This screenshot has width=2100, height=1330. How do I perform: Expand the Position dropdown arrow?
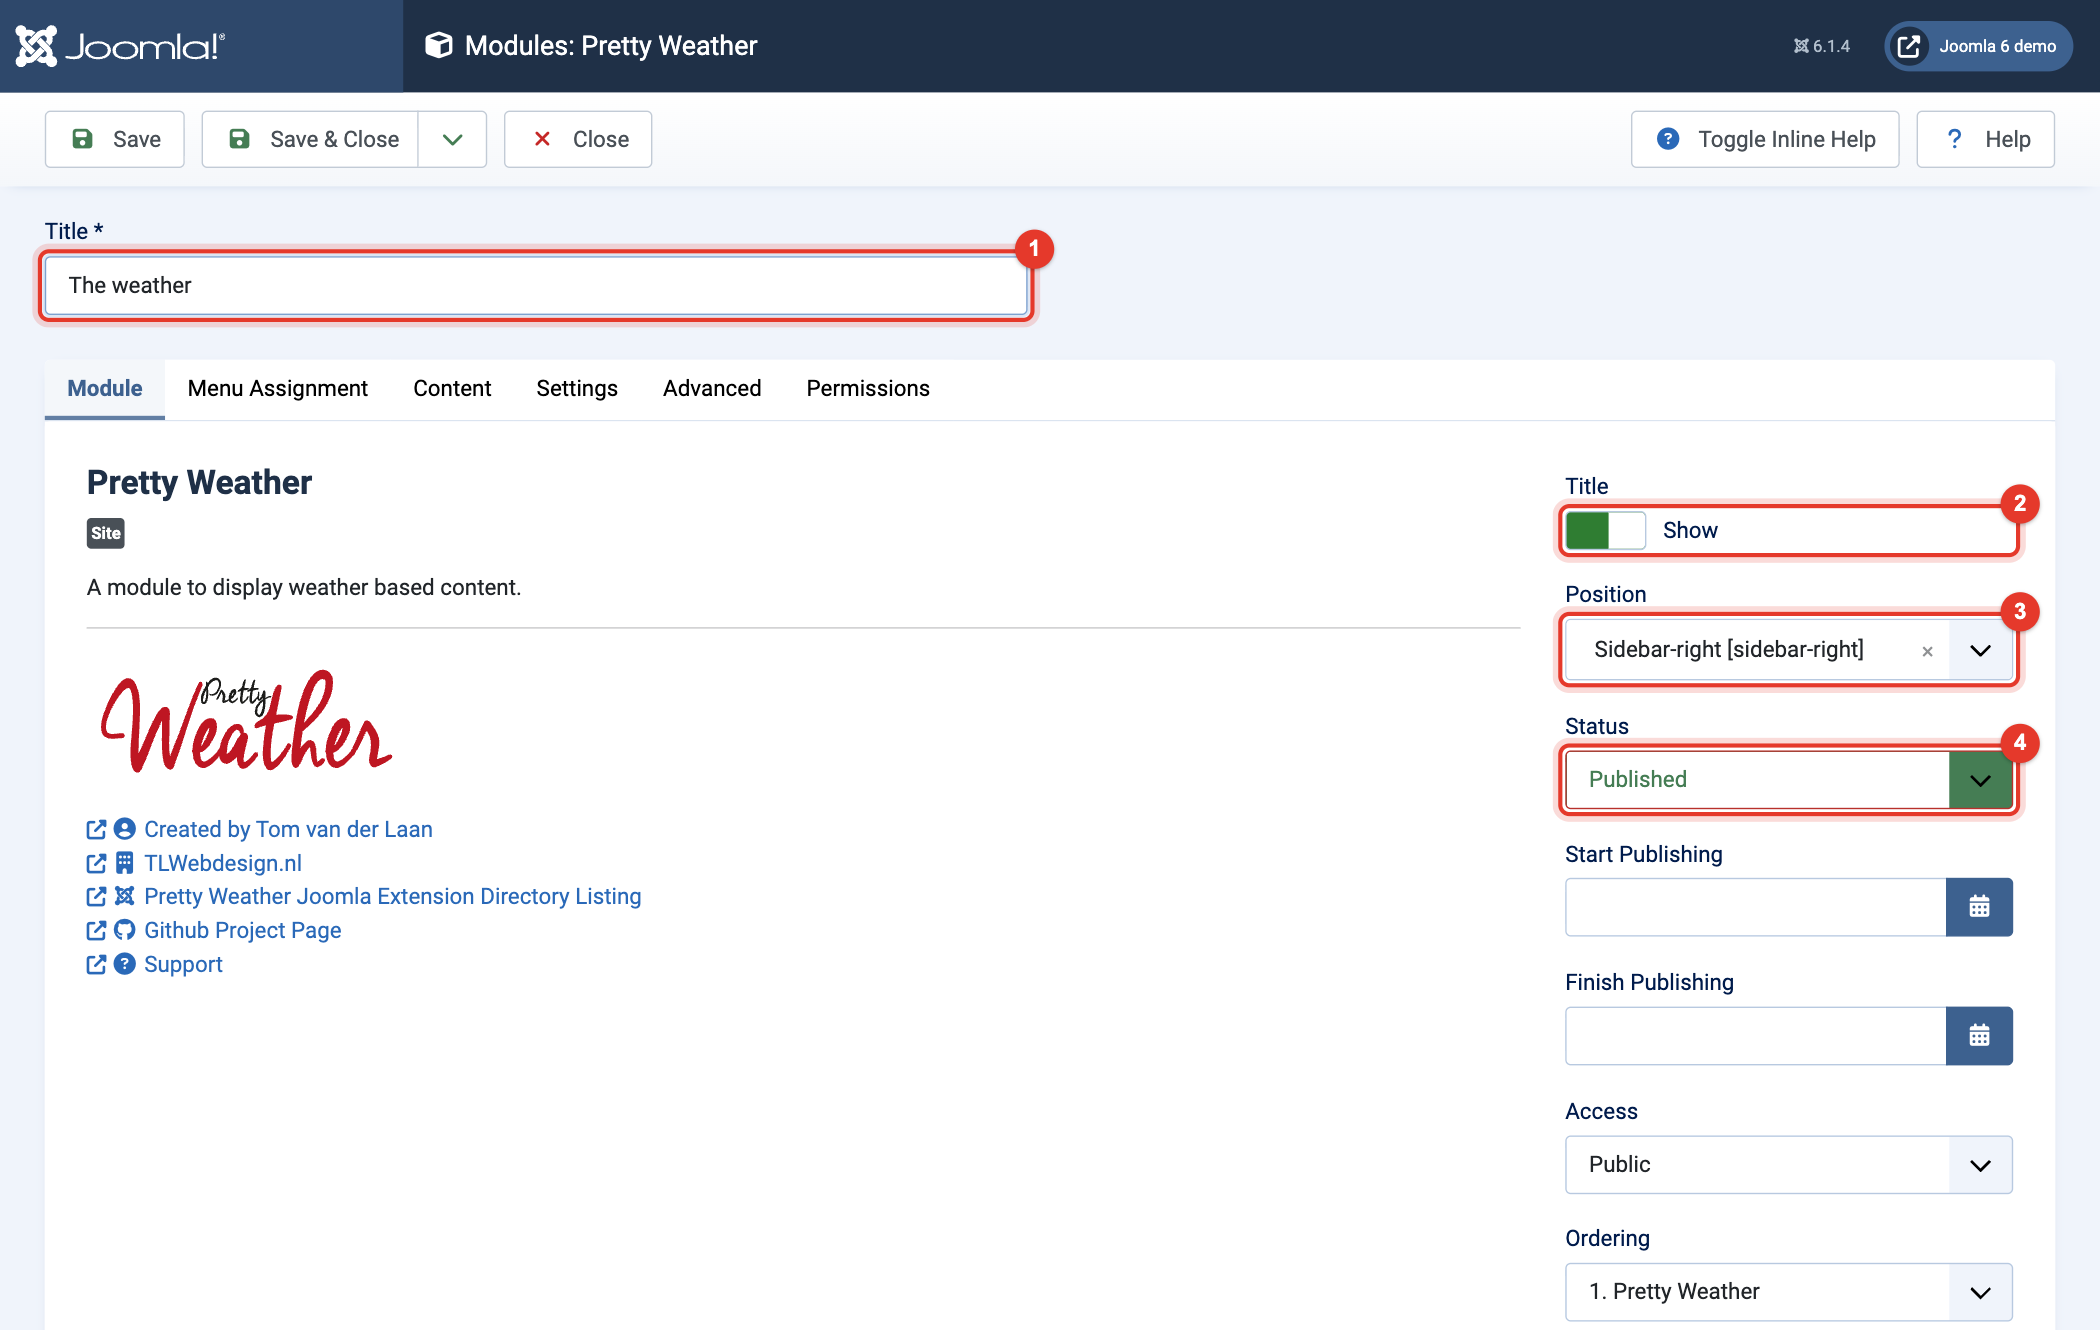[x=1980, y=650]
